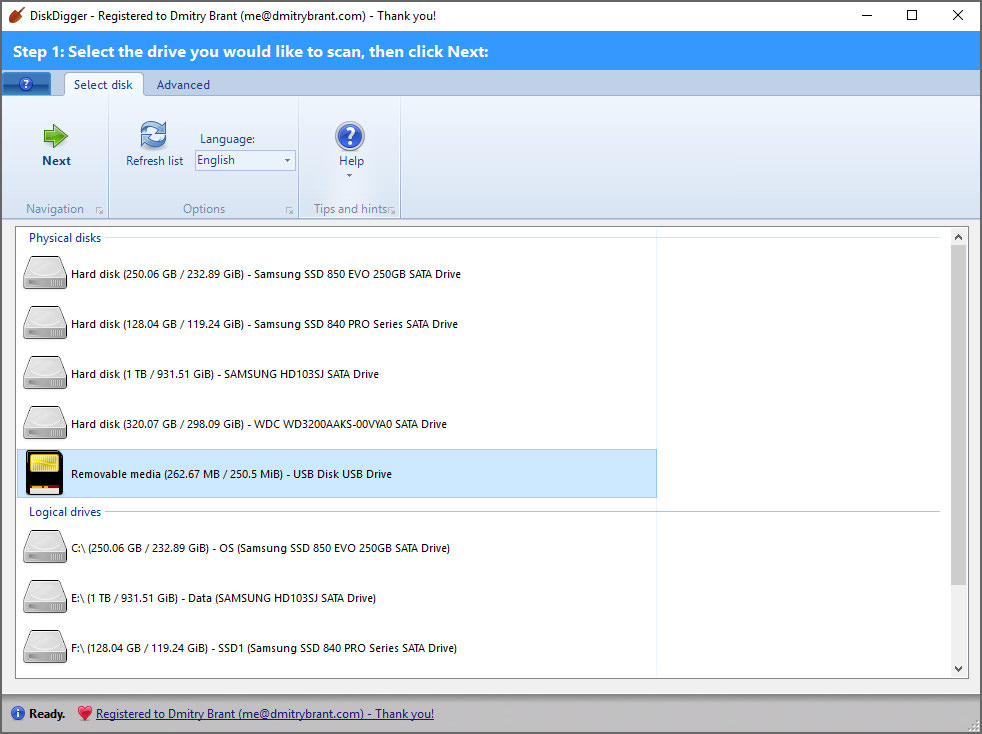982x734 pixels.
Task: Select Removable media 262.67 MB USB Disk text
Action: (231, 474)
